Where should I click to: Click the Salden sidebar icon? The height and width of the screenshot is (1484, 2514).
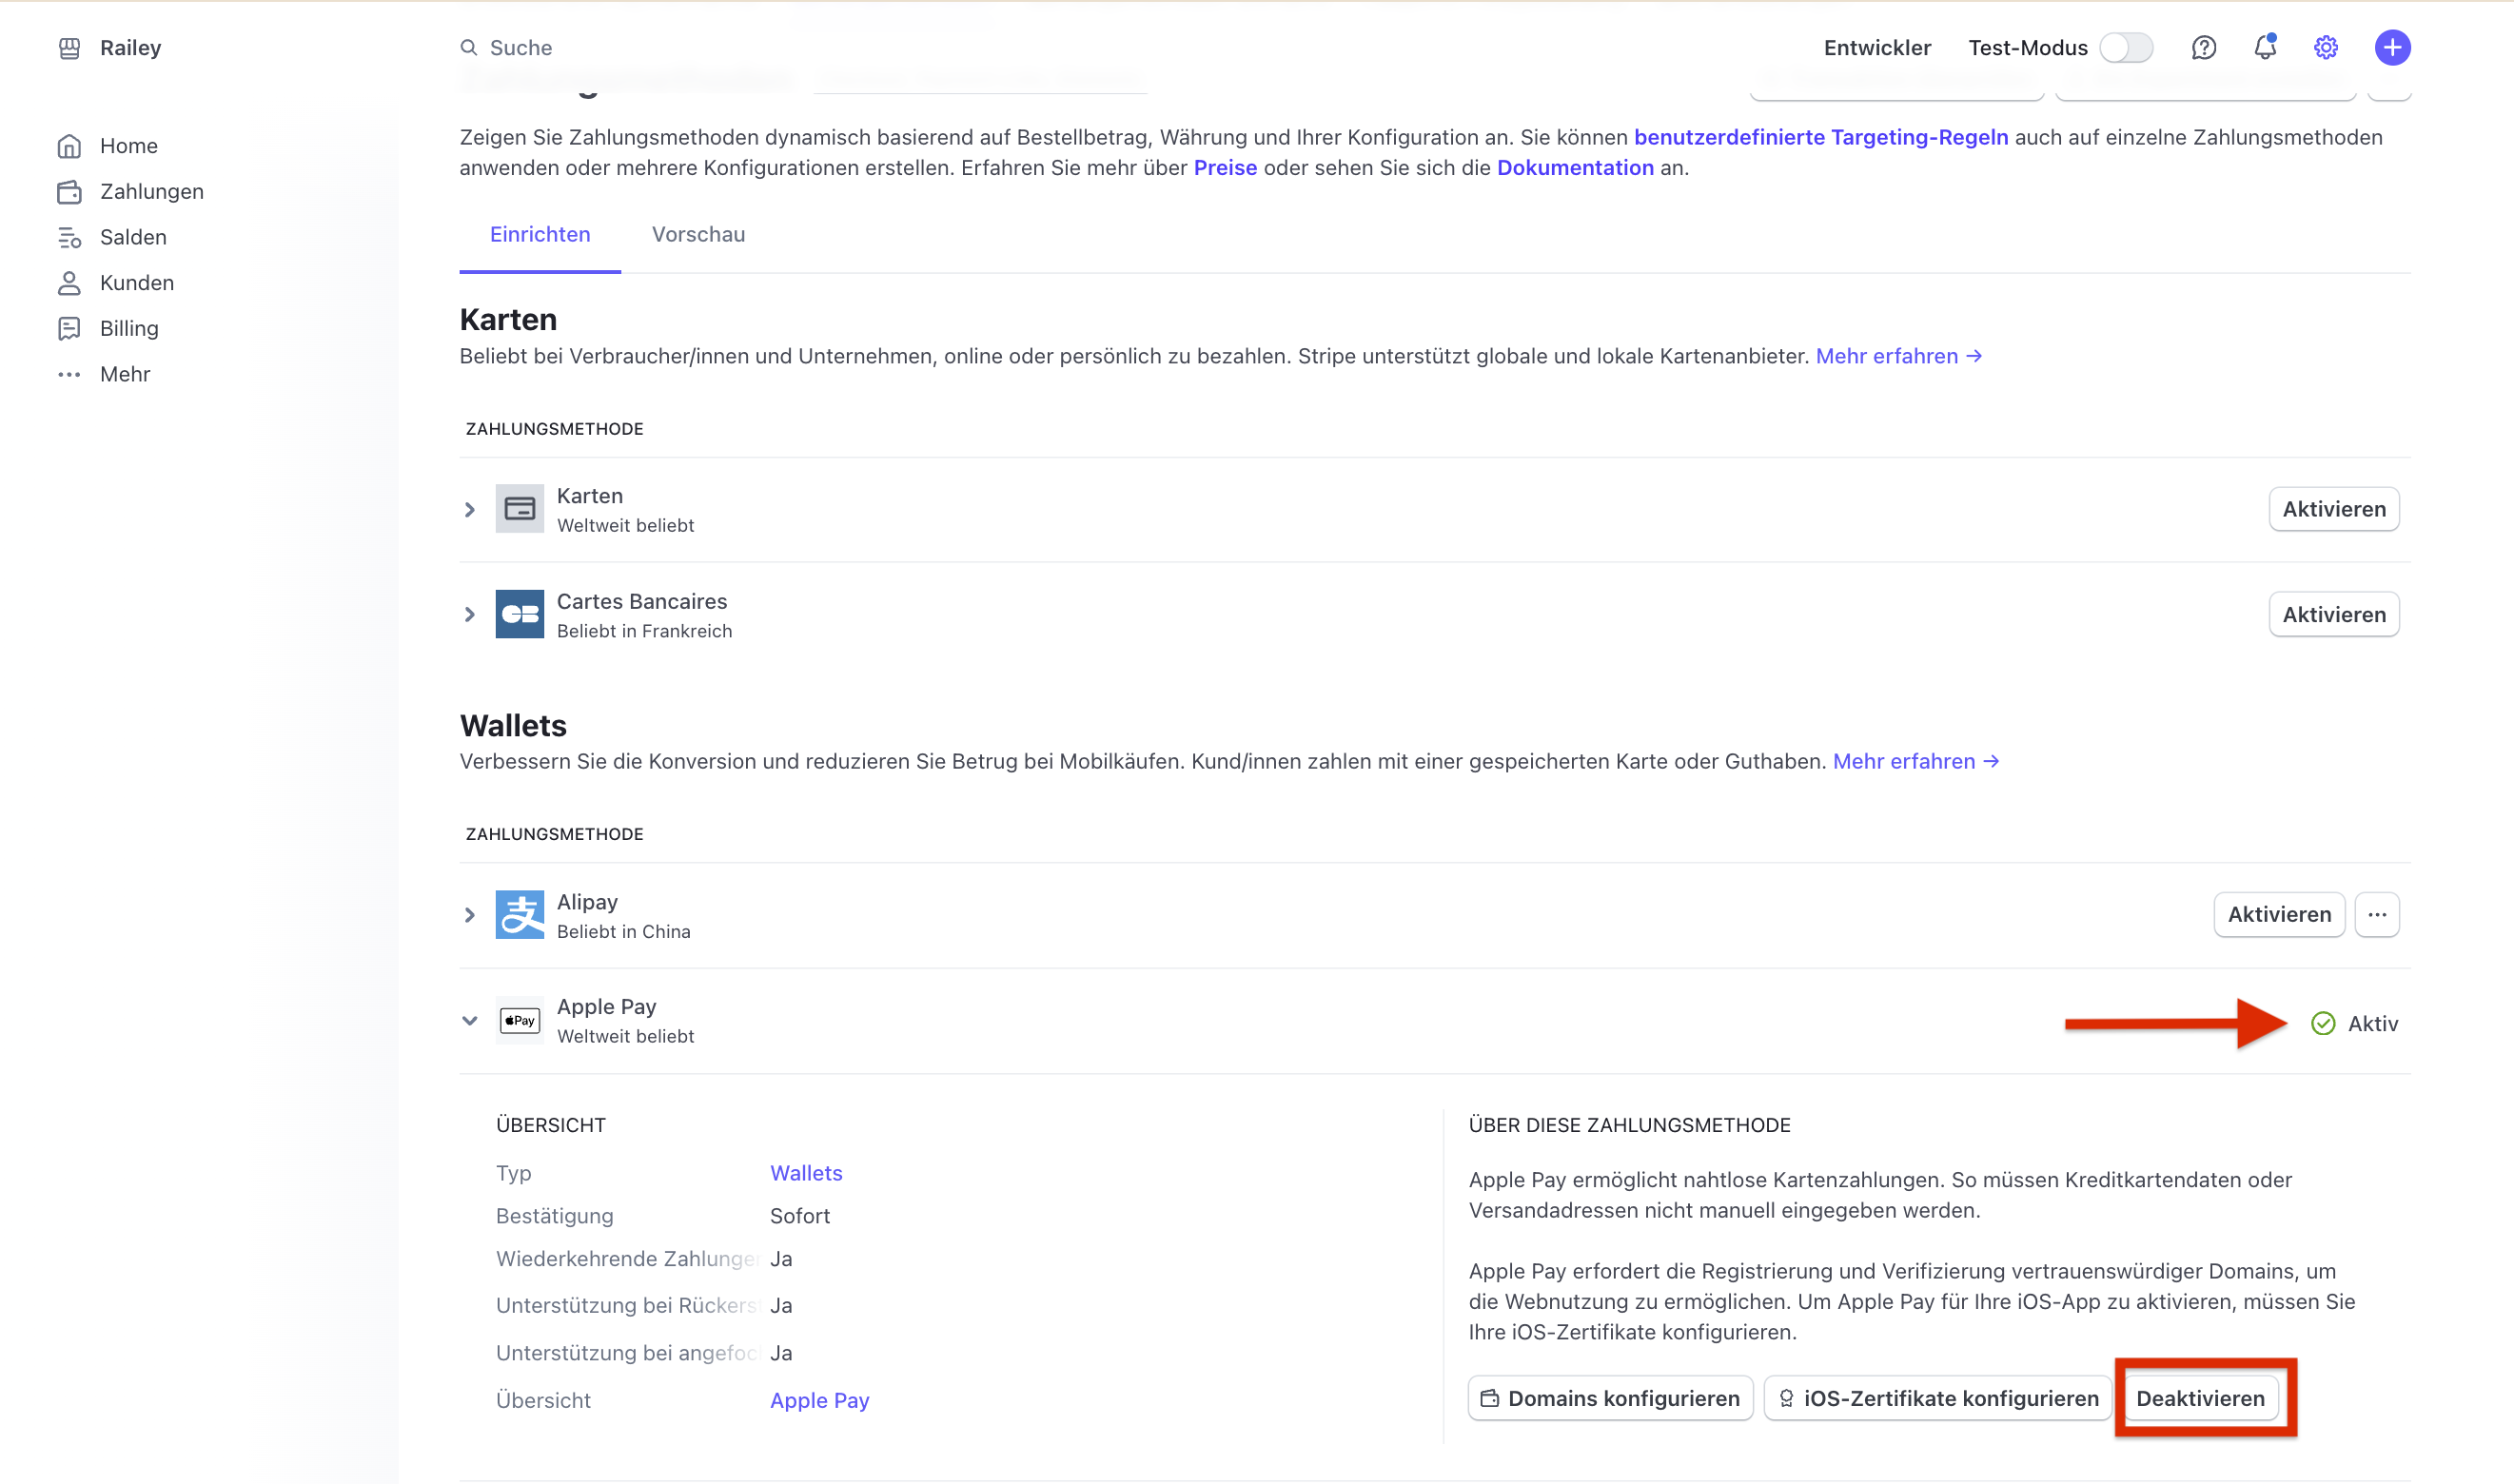tap(69, 238)
